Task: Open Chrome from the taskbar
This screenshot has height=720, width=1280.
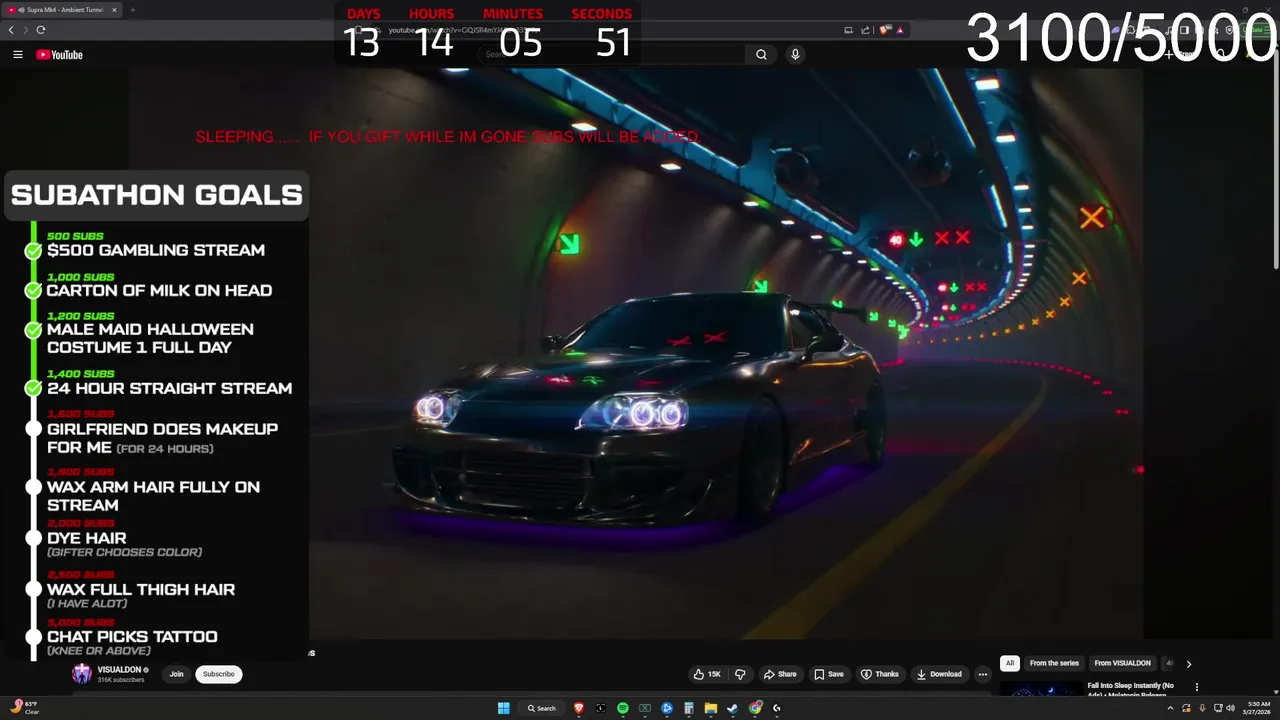Action: click(755, 708)
